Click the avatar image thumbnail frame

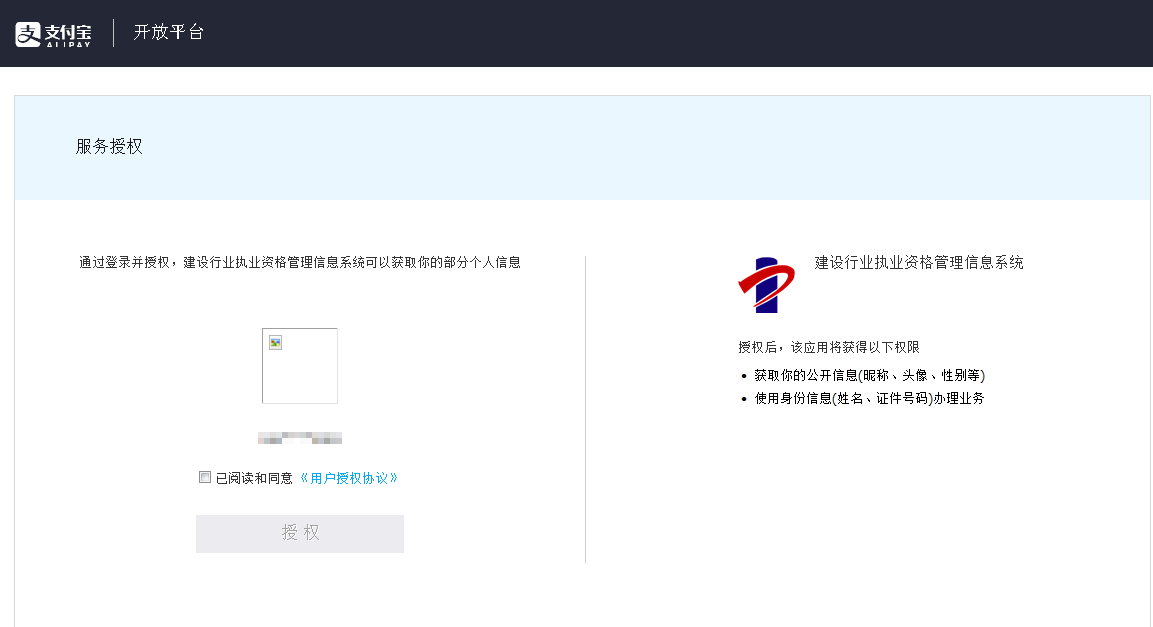coord(300,366)
